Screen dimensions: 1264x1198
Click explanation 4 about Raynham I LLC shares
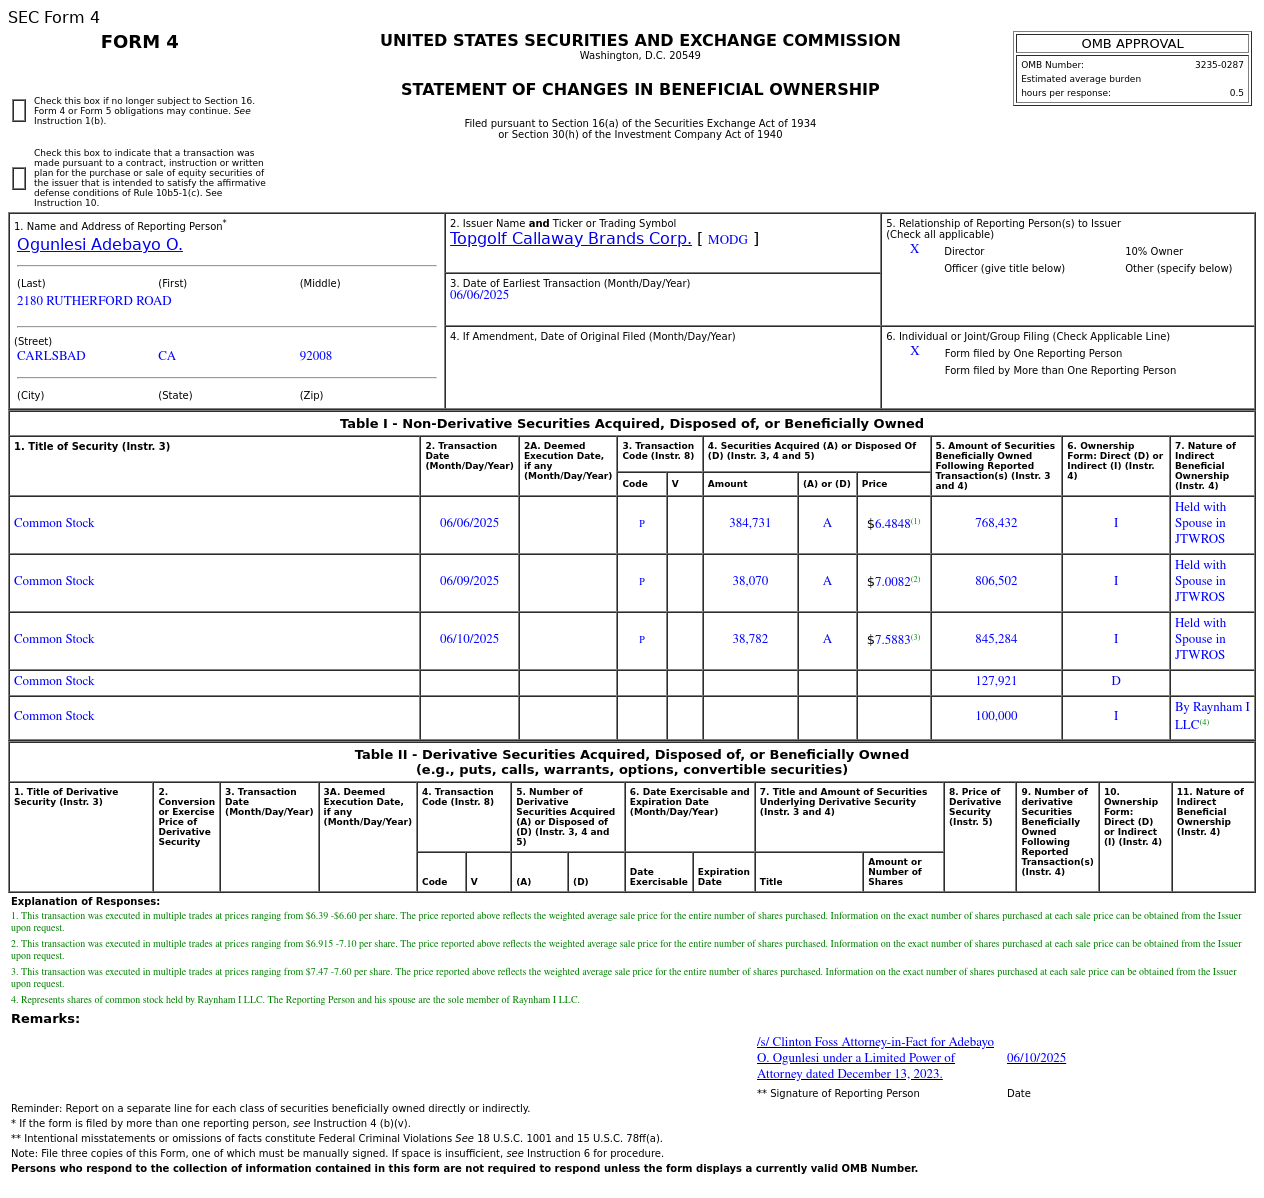pos(295,1000)
